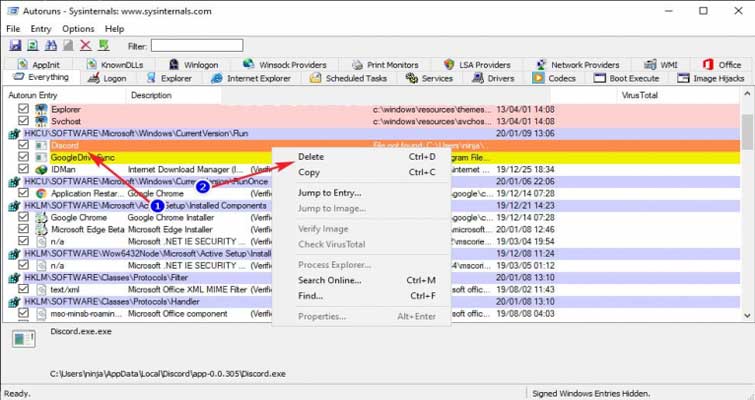
Task: Uncheck the Microsoft Edge Beta checkbox
Action: click(23, 229)
